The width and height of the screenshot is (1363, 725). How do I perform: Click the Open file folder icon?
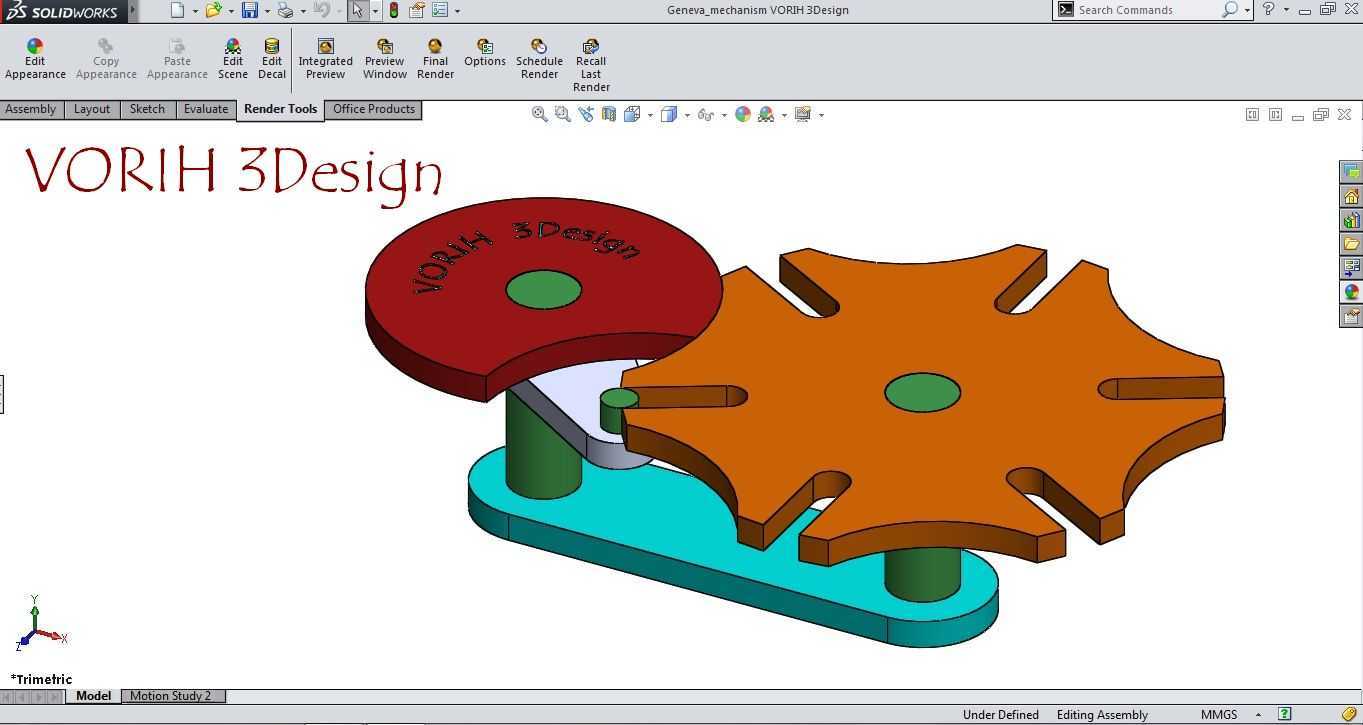213,10
